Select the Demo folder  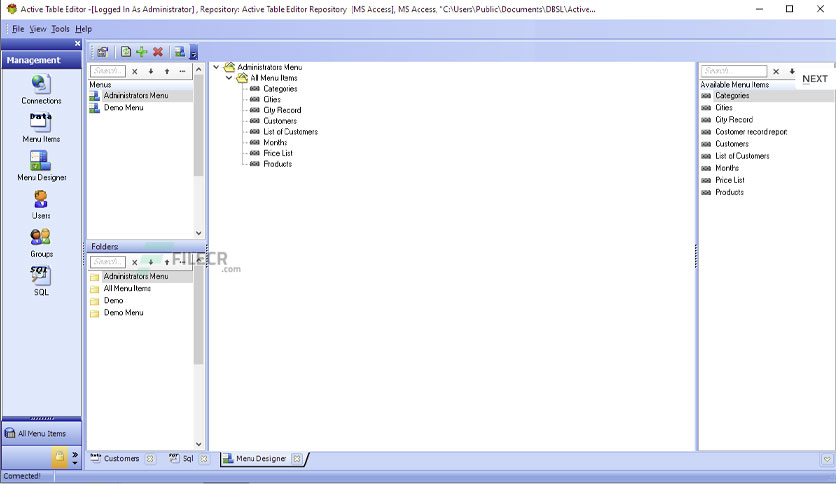tap(141, 301)
